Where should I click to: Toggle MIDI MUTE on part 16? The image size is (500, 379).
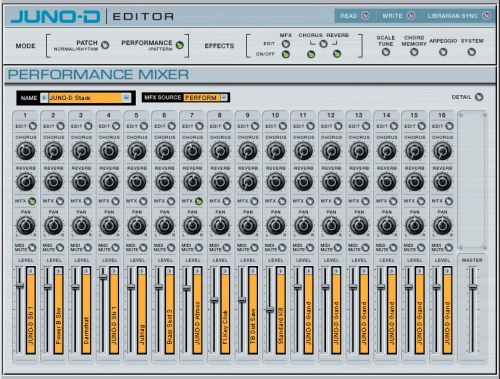point(449,248)
